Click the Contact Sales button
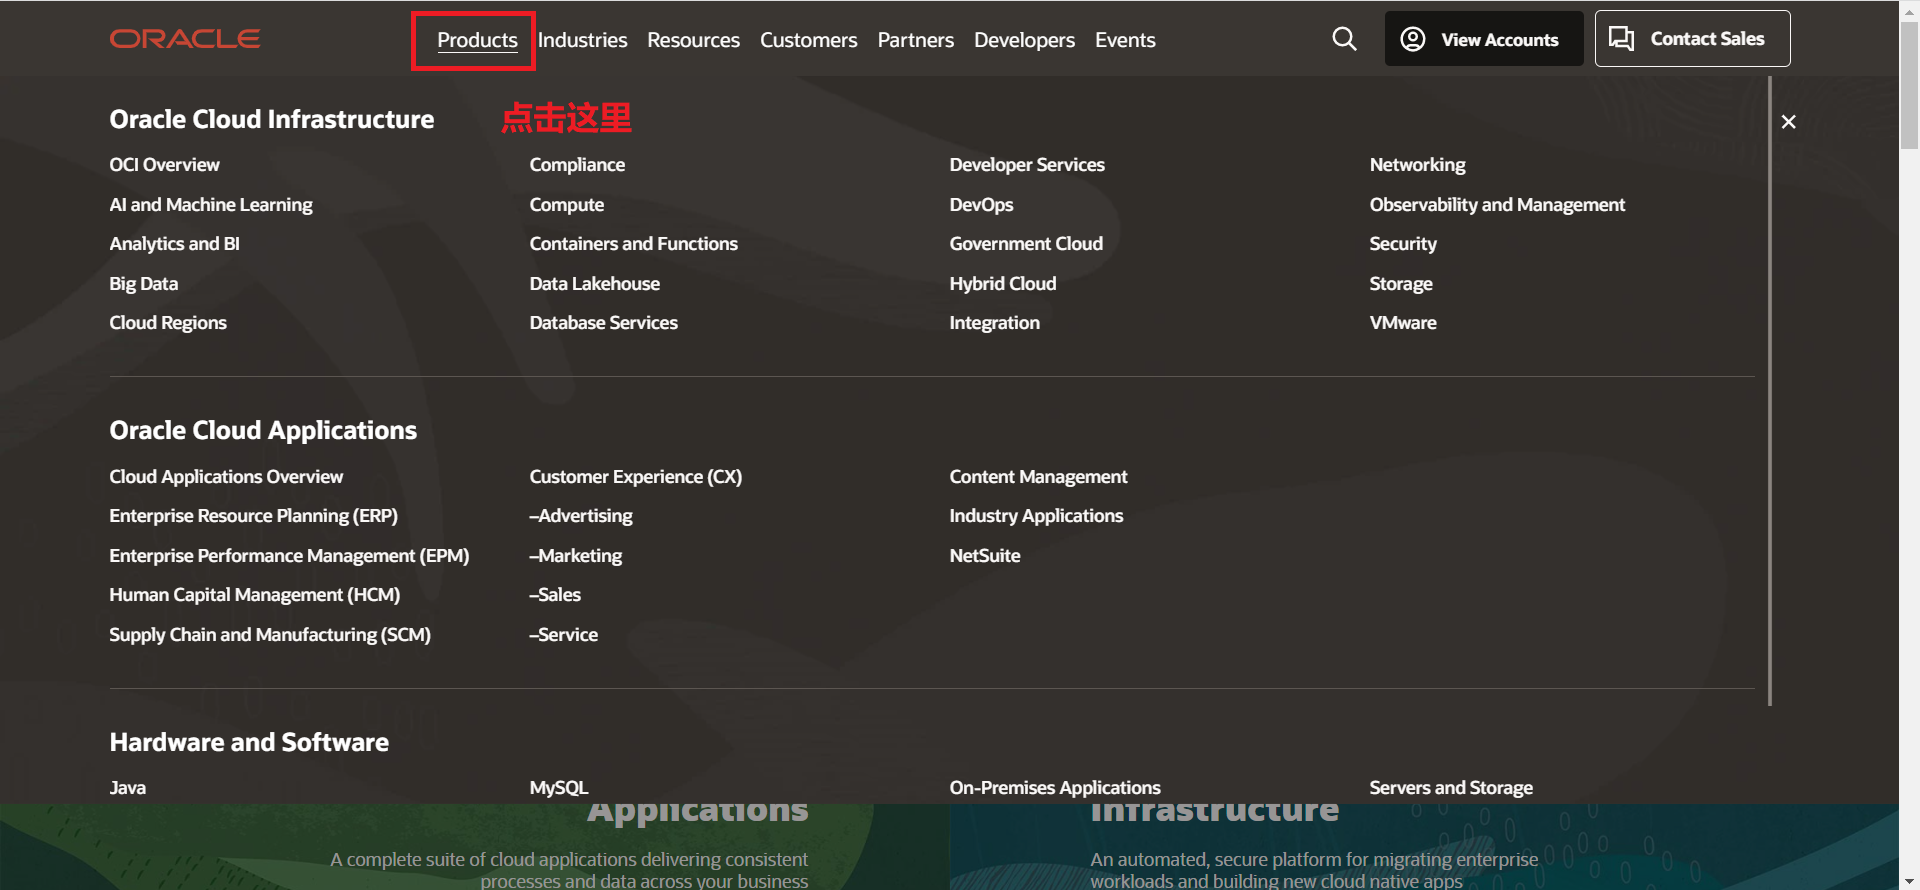Screen dimensions: 1920x890 point(1692,39)
